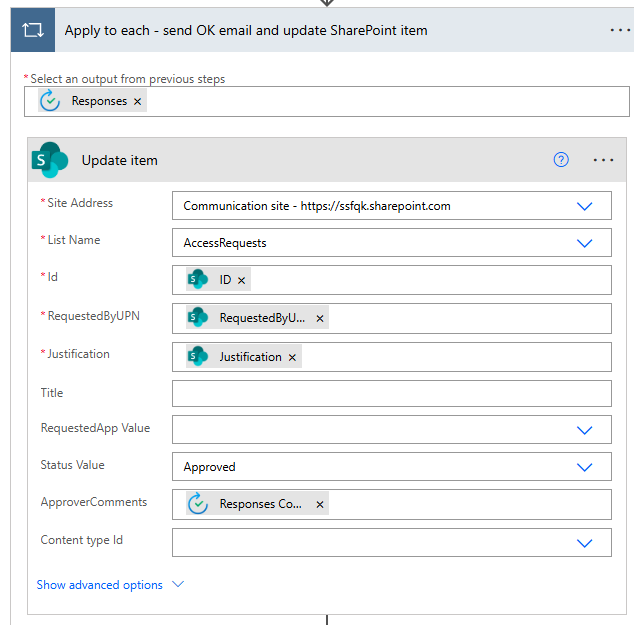Click the Select an output field
The width and height of the screenshot is (634, 625).
pos(327,101)
